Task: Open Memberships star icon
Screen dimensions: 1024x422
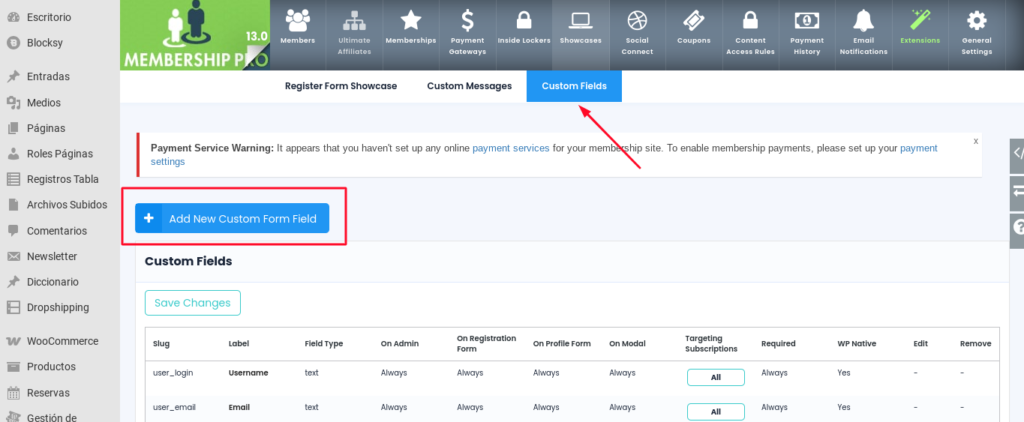Action: pos(411,20)
